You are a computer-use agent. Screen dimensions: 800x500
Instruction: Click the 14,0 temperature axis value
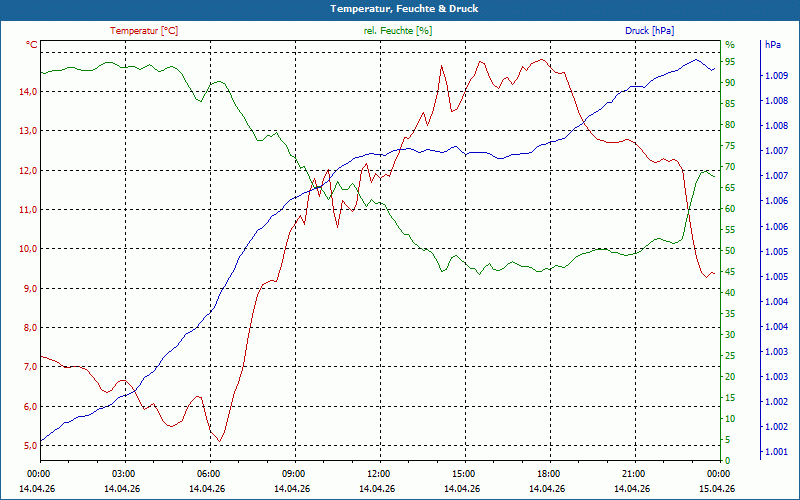29,92
